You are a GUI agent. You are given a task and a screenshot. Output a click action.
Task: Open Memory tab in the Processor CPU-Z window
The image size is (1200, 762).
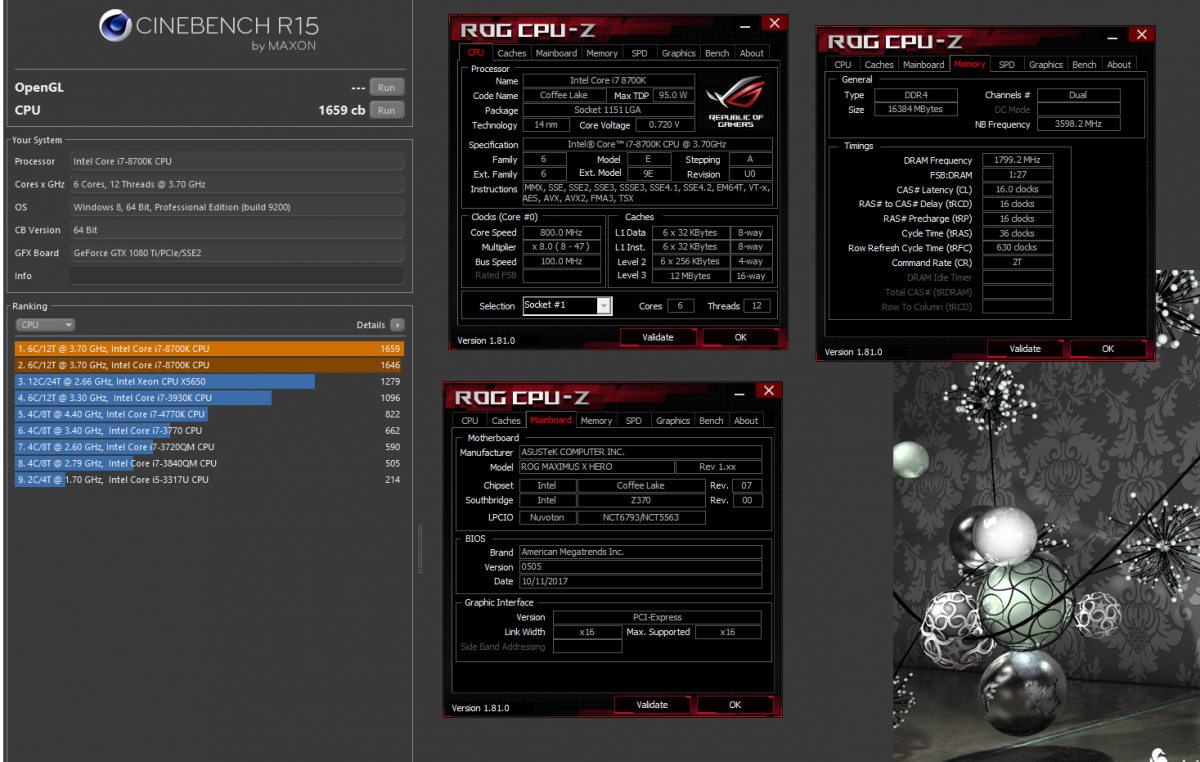(x=602, y=53)
